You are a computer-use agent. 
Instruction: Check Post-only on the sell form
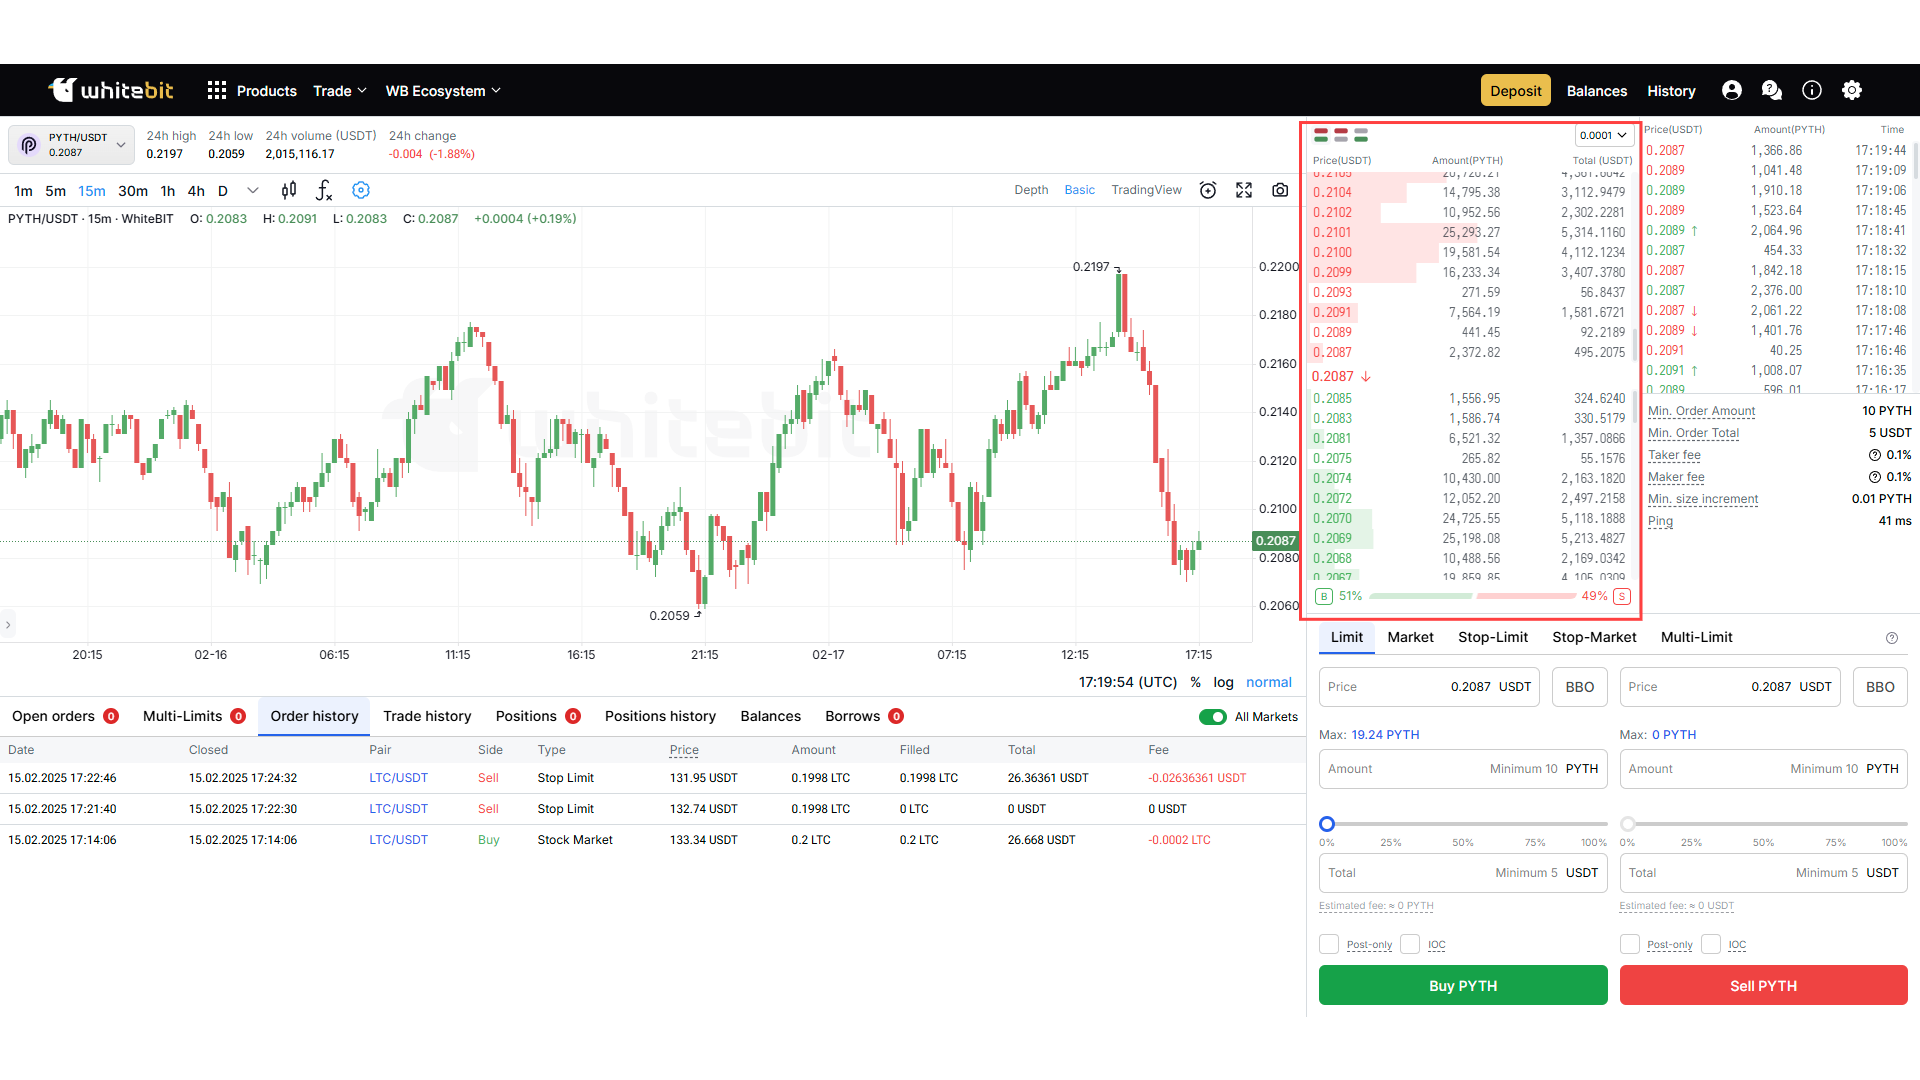click(1630, 944)
